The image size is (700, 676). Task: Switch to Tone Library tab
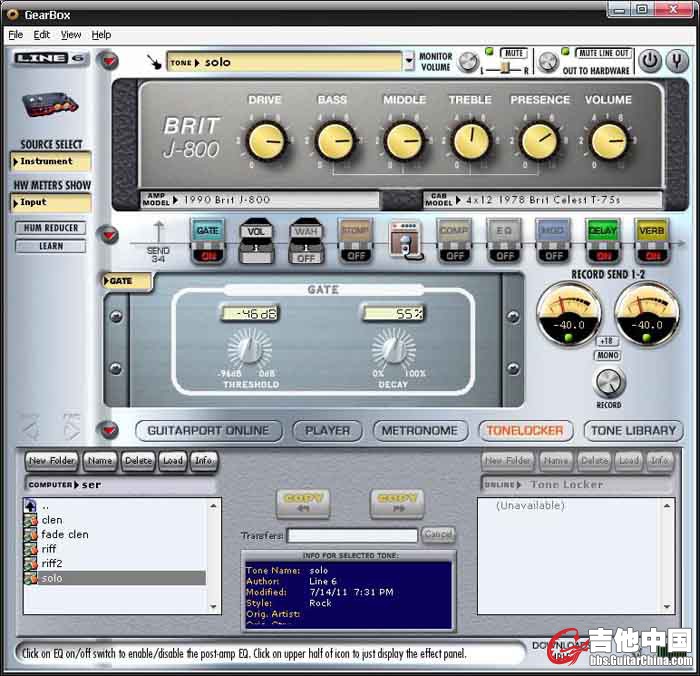pyautogui.click(x=633, y=431)
